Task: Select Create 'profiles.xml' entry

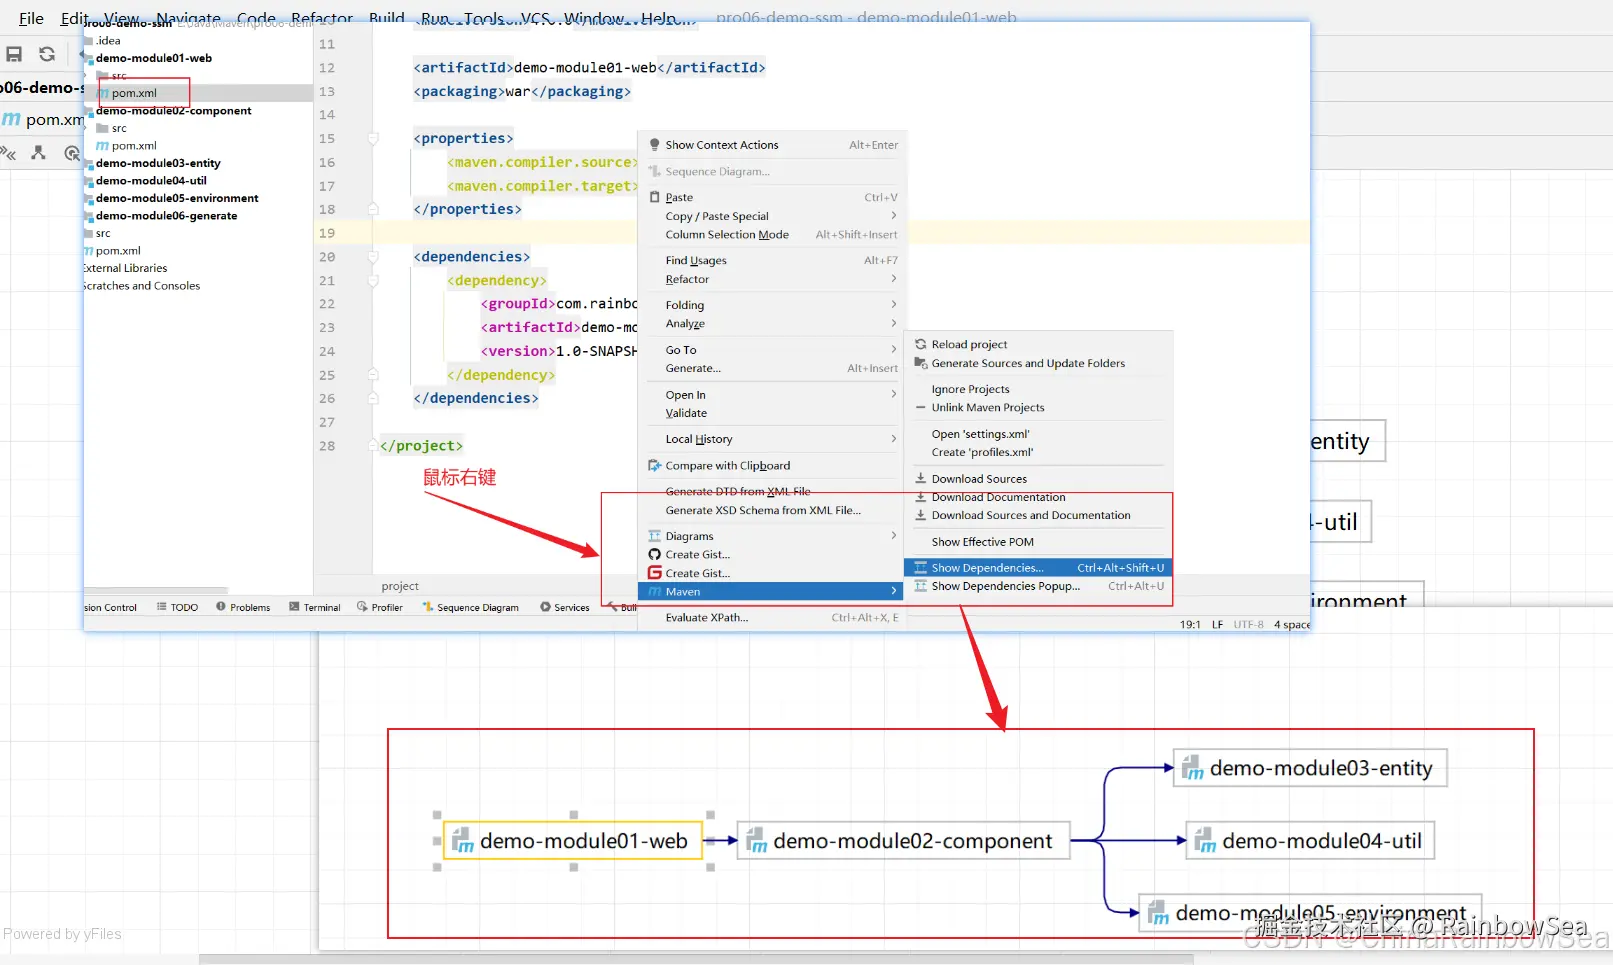Action: 983,452
